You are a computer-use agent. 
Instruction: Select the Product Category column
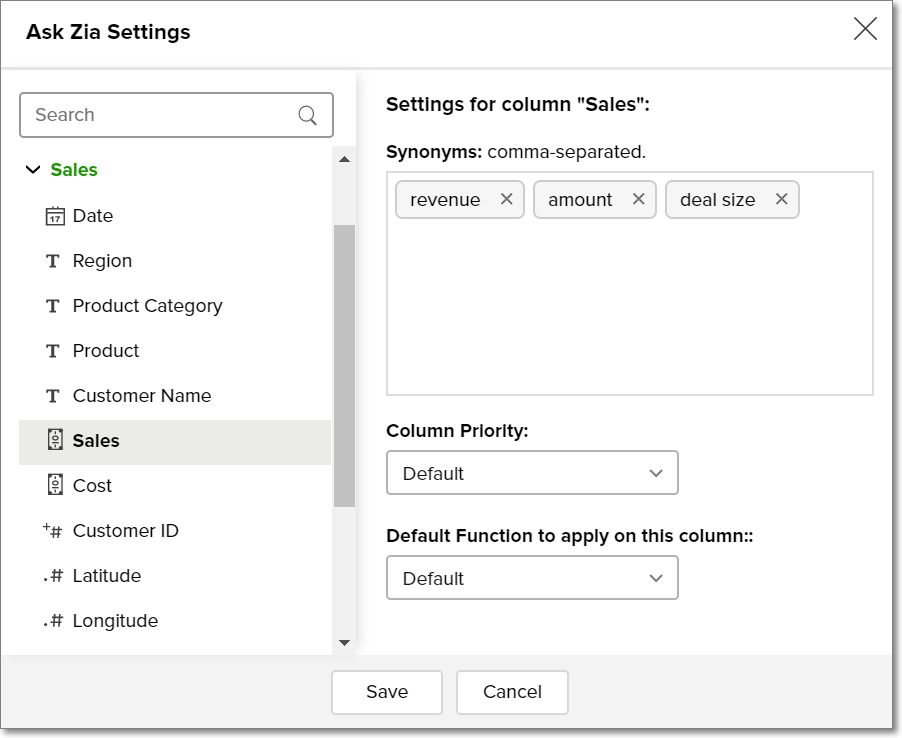tap(147, 306)
